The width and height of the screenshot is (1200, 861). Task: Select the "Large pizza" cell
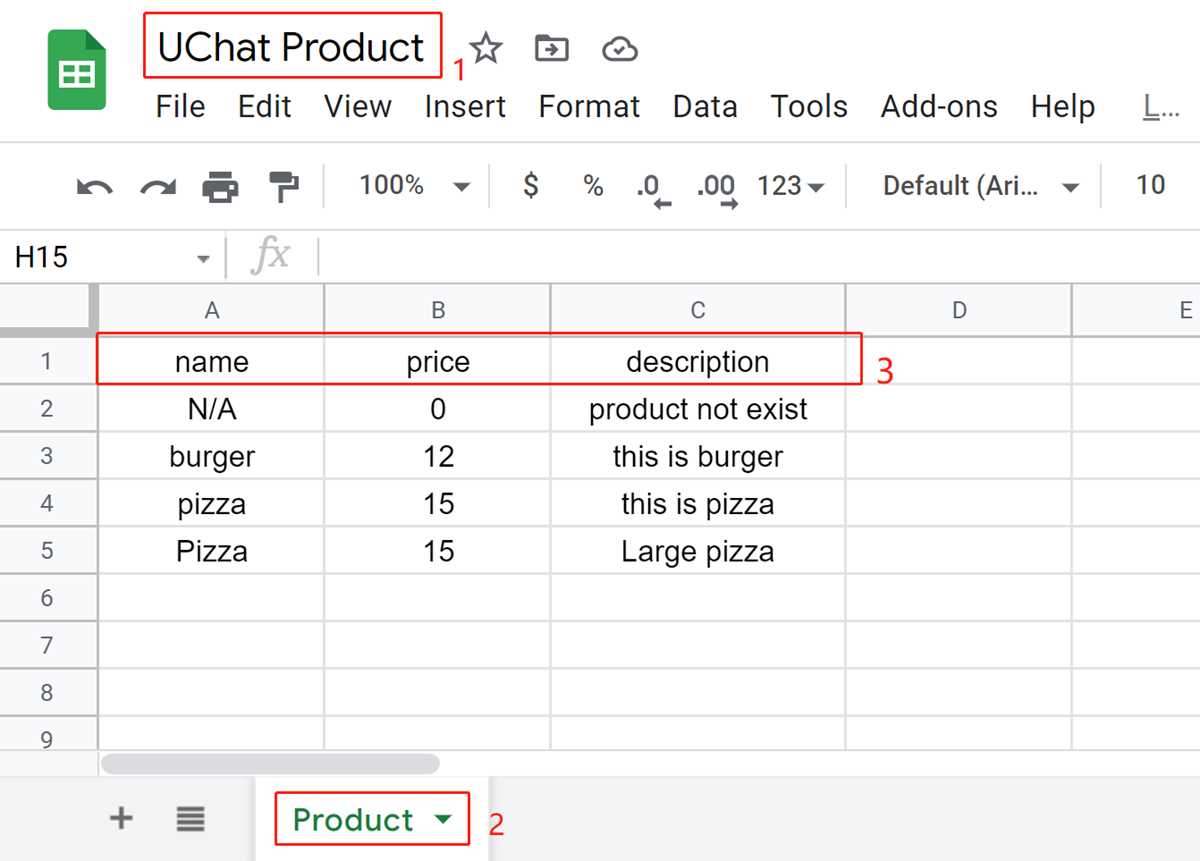coord(698,550)
